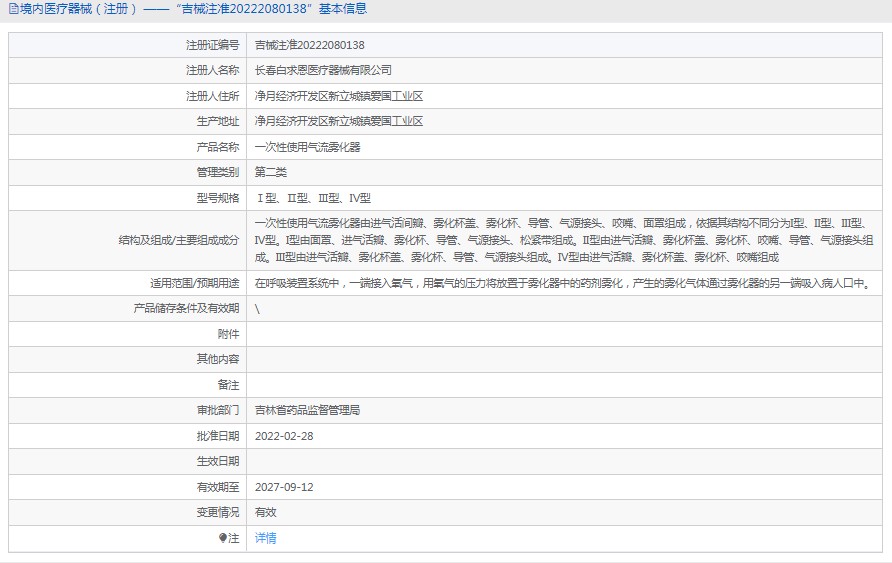Click the 型号规格 label
This screenshot has width=892, height=563.
(218, 198)
